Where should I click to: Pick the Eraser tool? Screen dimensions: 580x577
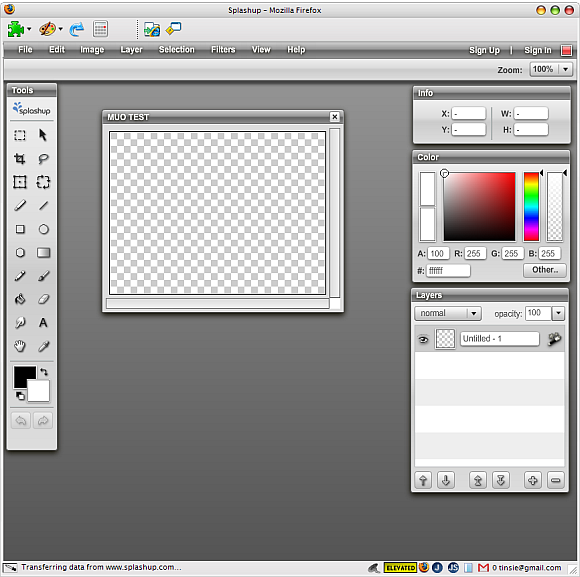click(x=43, y=299)
